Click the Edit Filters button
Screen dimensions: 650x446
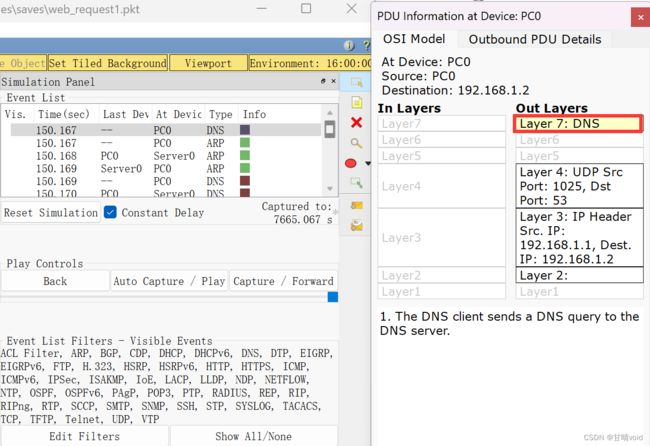[85, 436]
